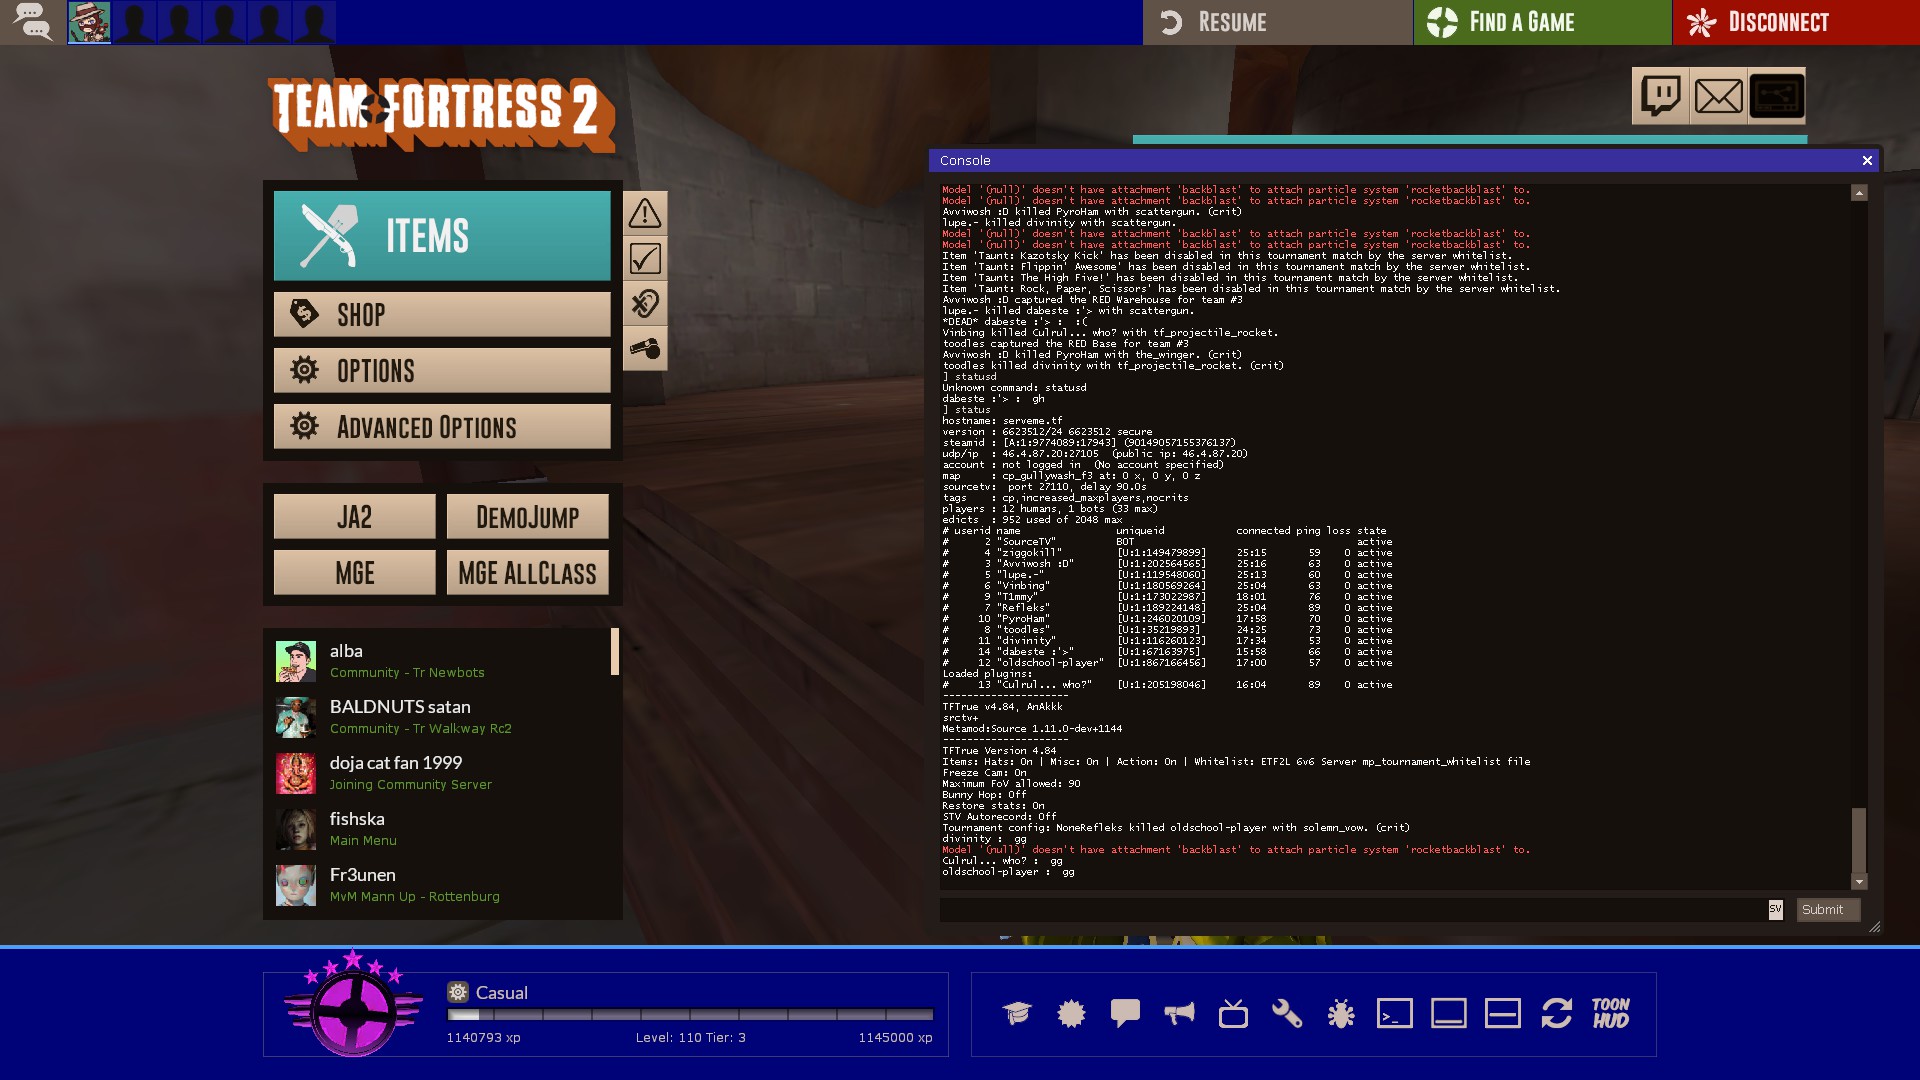The width and height of the screenshot is (1920, 1080).
Task: Click Find a Game
Action: [1542, 22]
